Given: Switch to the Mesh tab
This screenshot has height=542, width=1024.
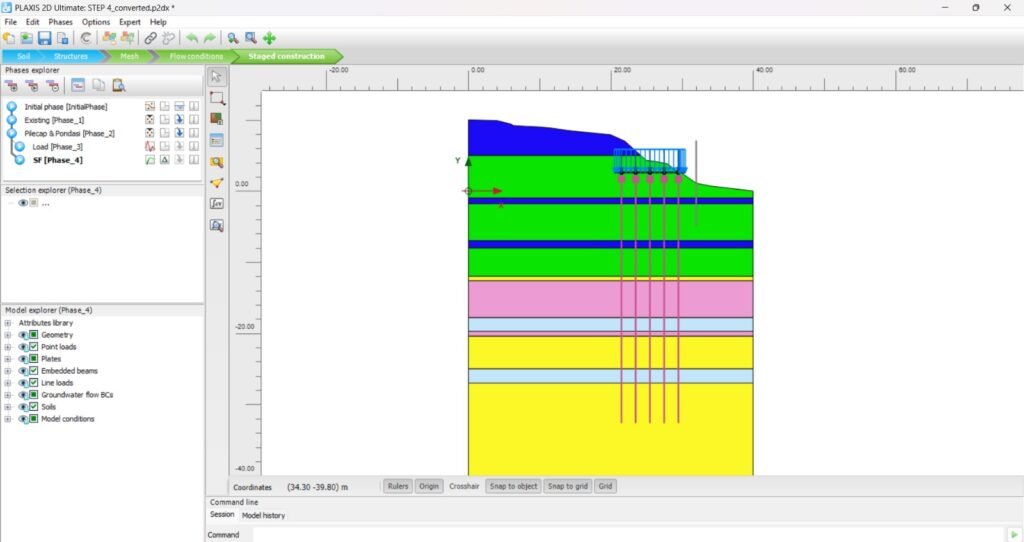Looking at the screenshot, I should coord(129,56).
